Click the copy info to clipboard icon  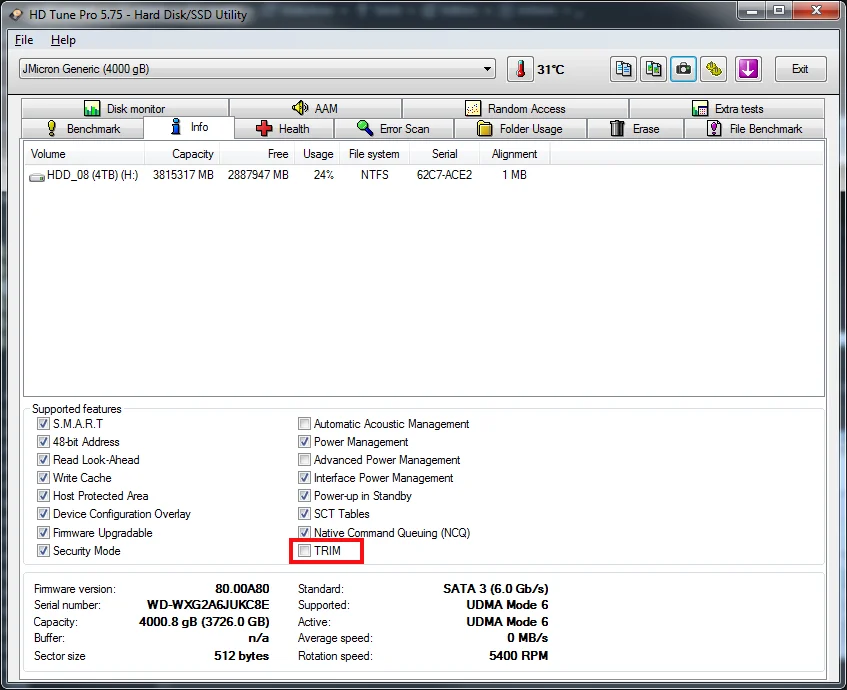coord(623,69)
